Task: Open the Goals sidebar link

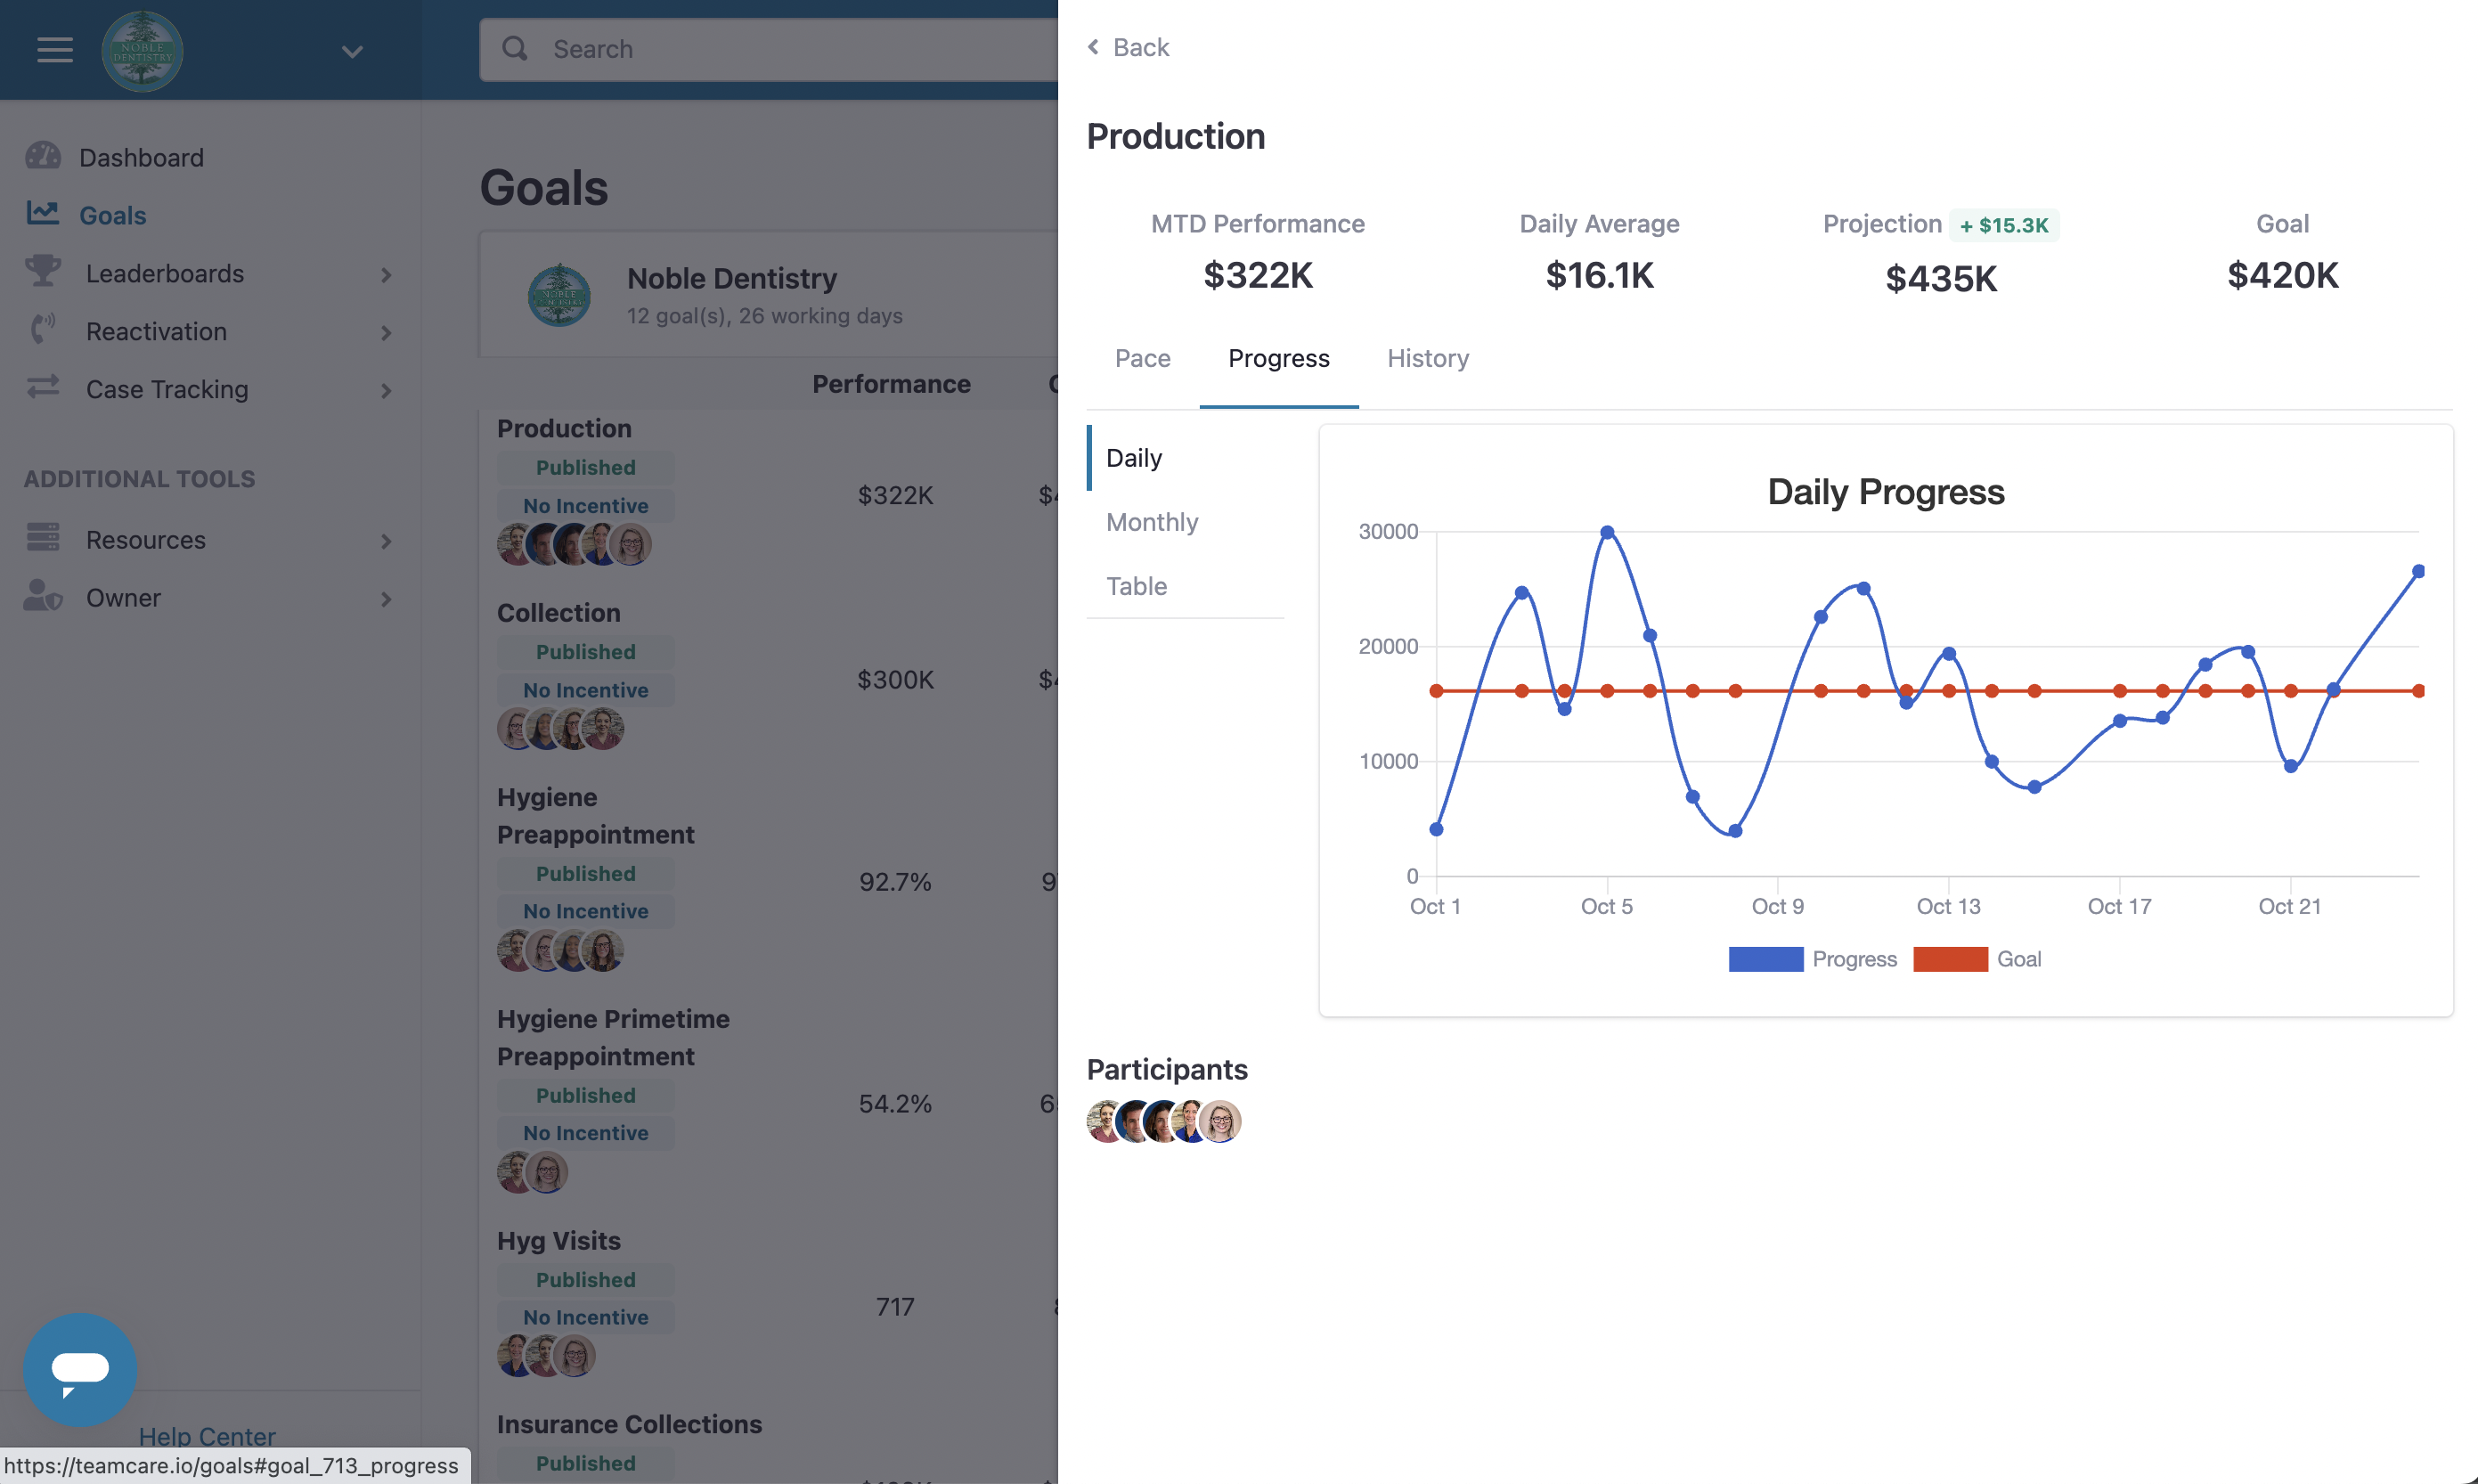Action: pyautogui.click(x=113, y=215)
